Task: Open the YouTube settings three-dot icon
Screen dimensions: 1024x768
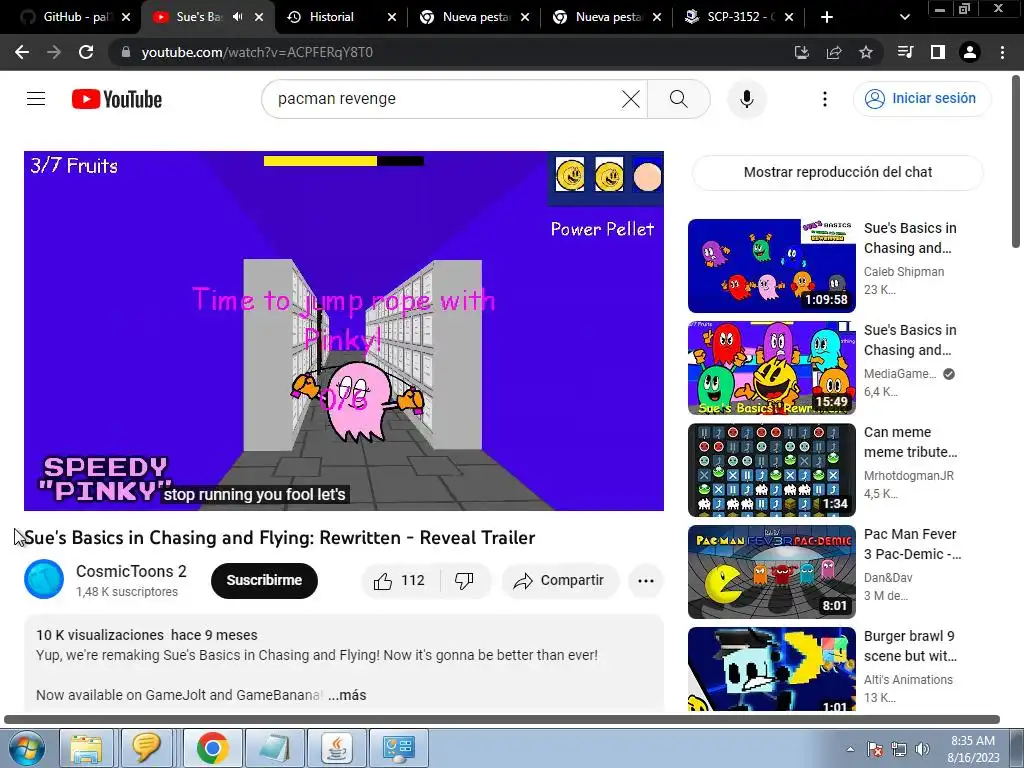Action: tap(825, 99)
